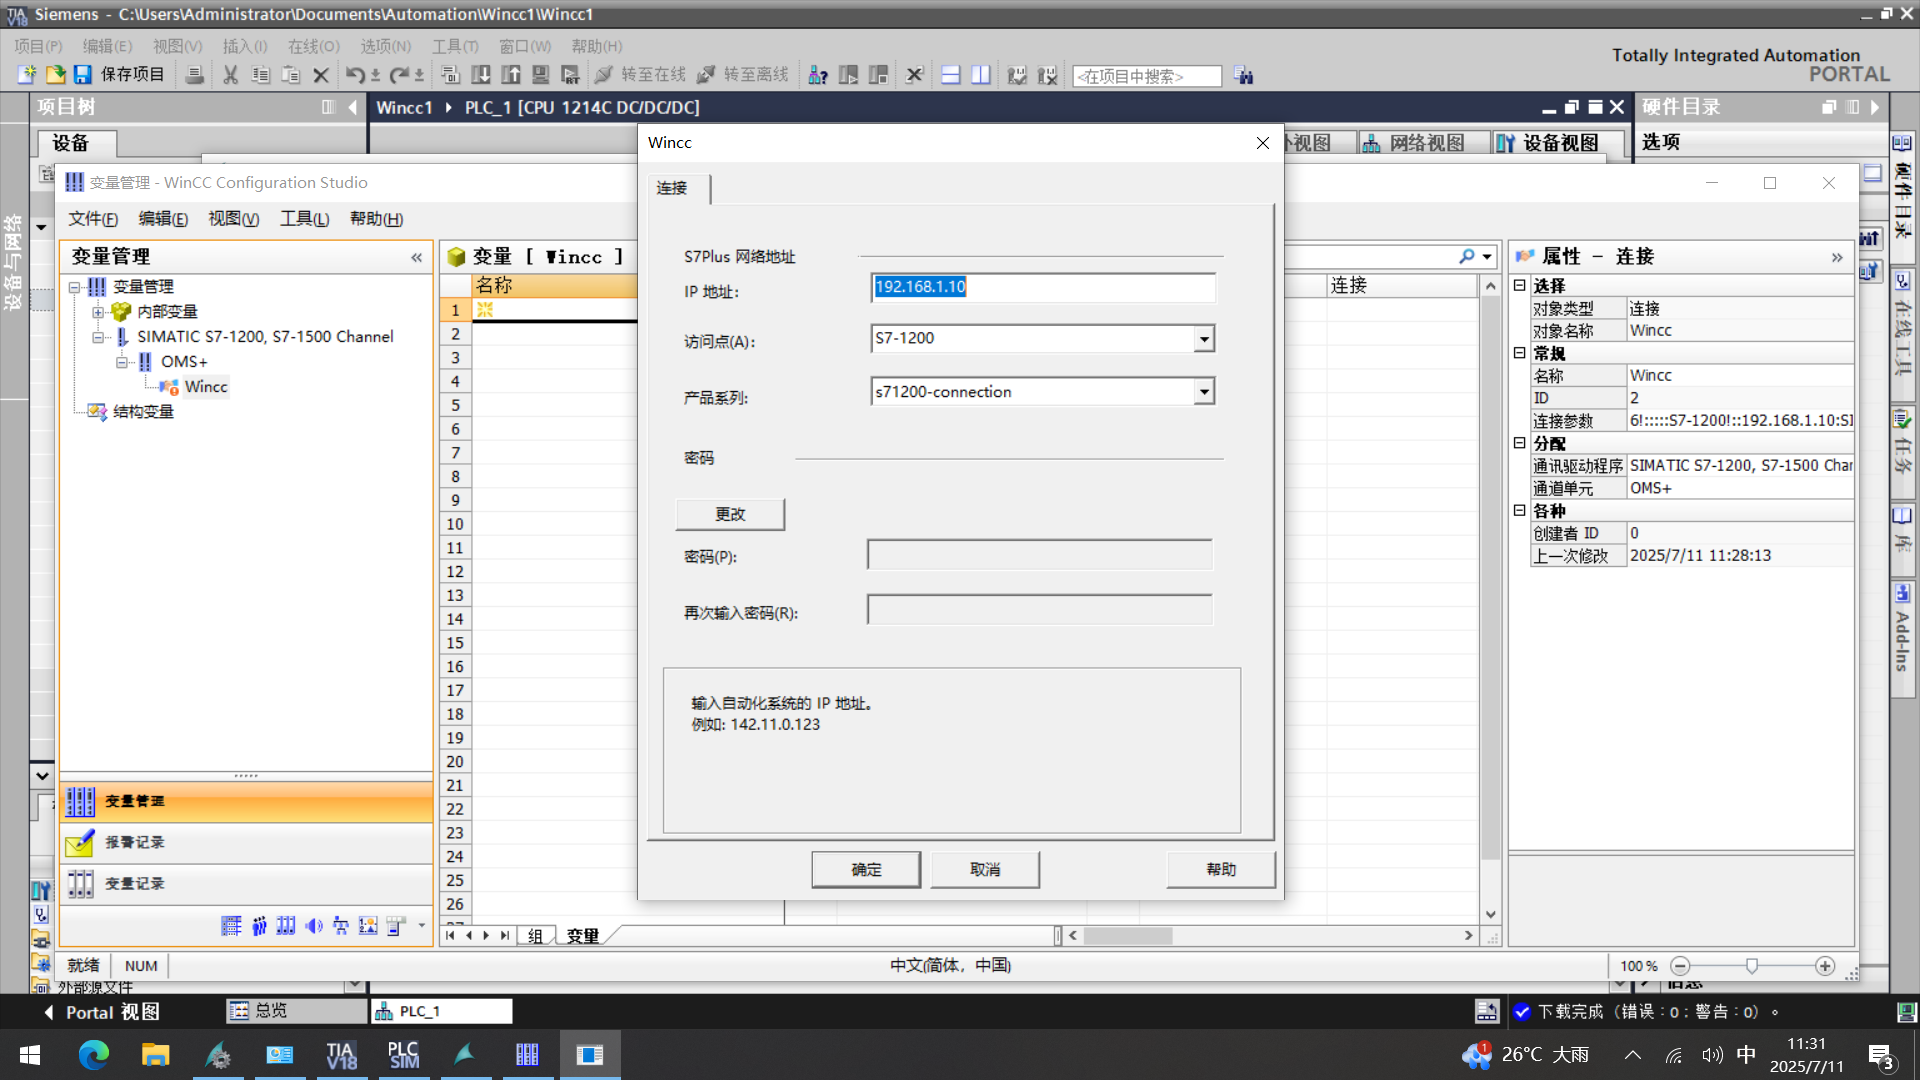Click the 更改 password button
Viewport: 1920px width, 1080px height.
click(730, 514)
